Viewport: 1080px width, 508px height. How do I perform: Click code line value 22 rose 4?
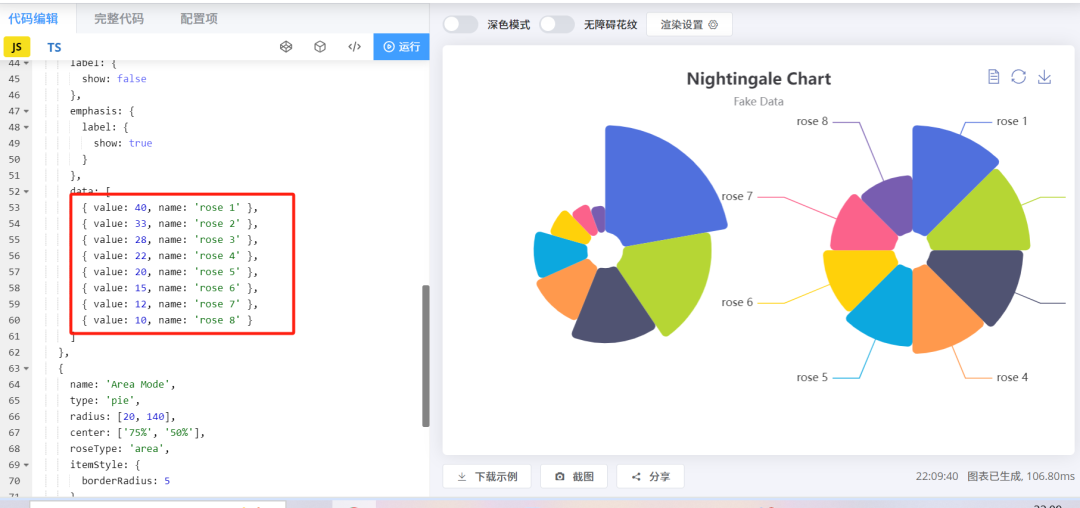click(170, 255)
